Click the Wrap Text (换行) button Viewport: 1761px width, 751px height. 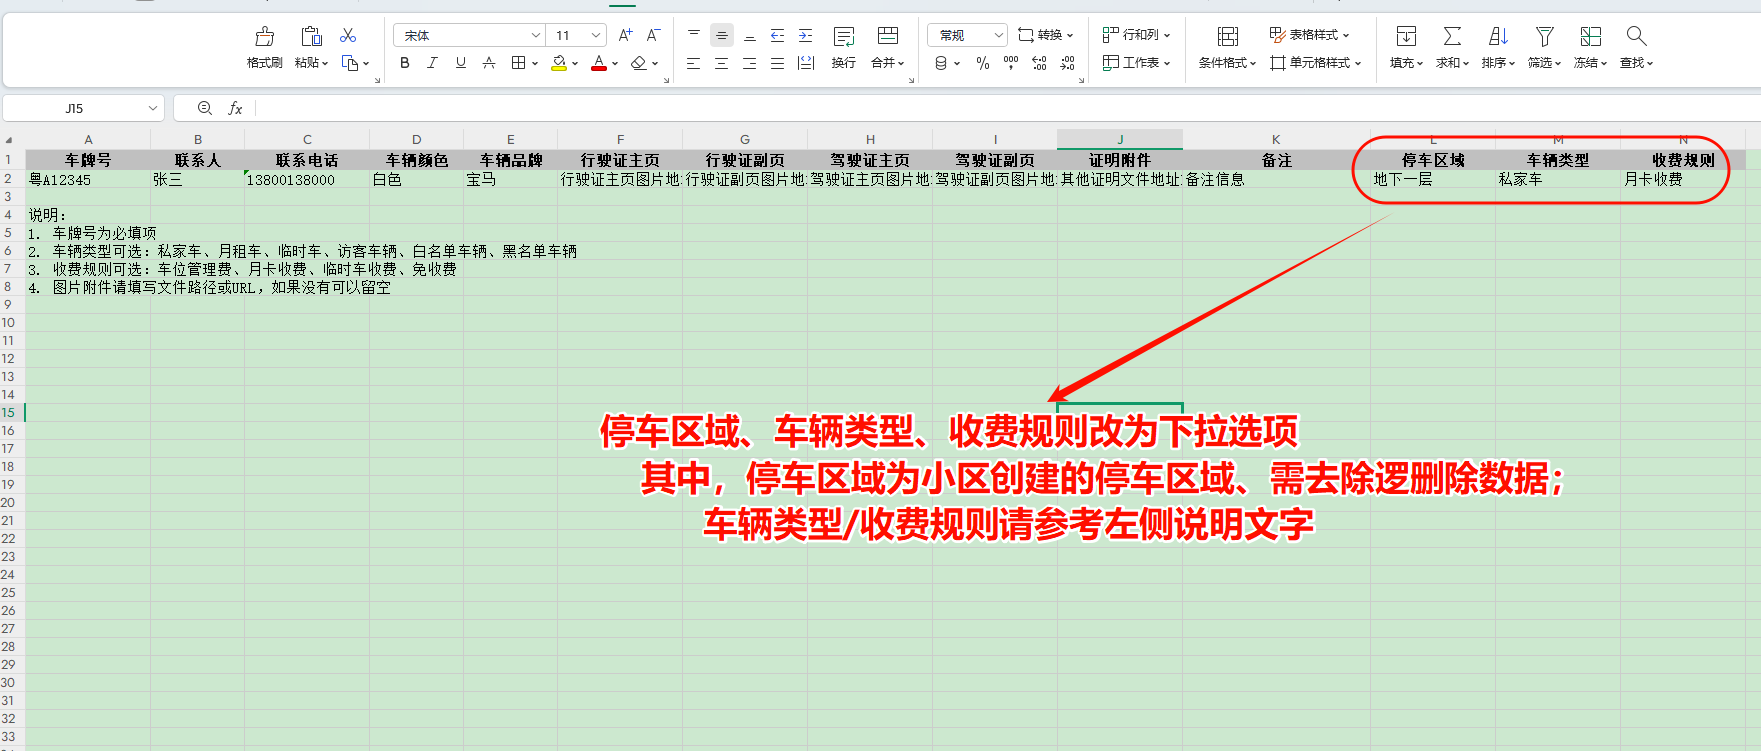844,47
